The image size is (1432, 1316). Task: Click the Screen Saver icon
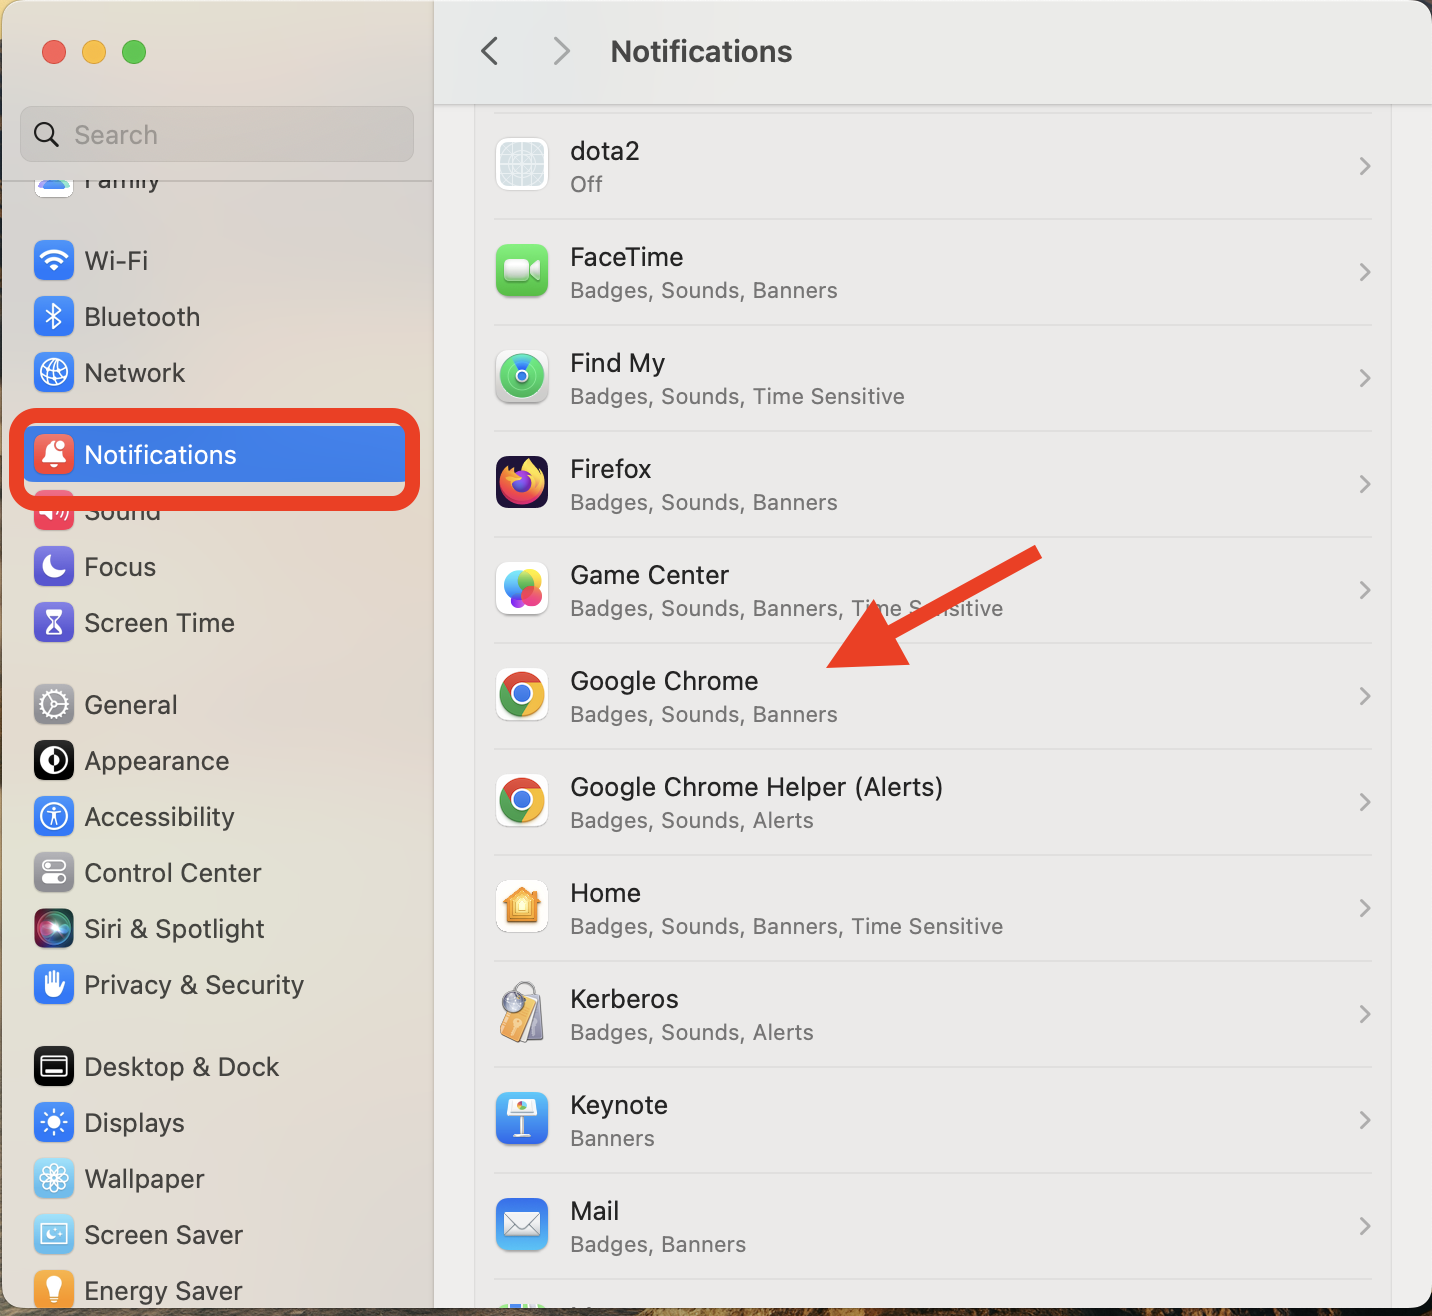click(54, 1234)
